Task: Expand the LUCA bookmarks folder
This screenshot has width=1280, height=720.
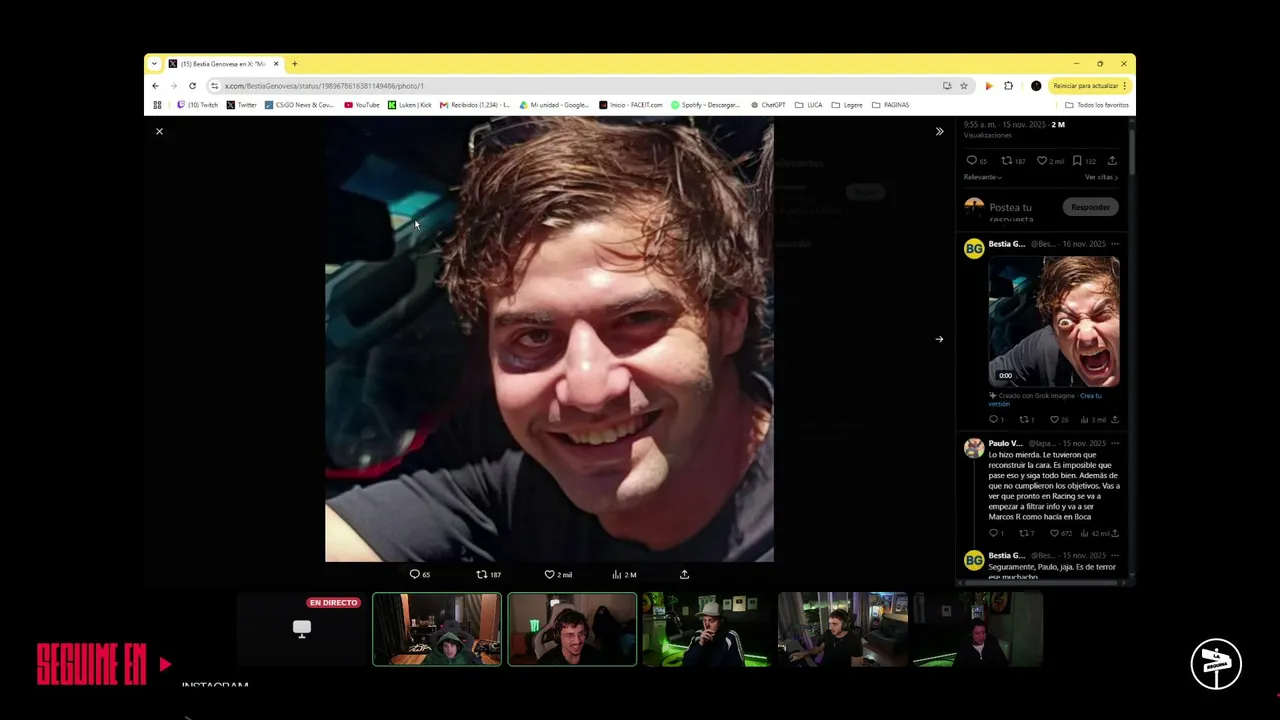Action: click(x=808, y=105)
